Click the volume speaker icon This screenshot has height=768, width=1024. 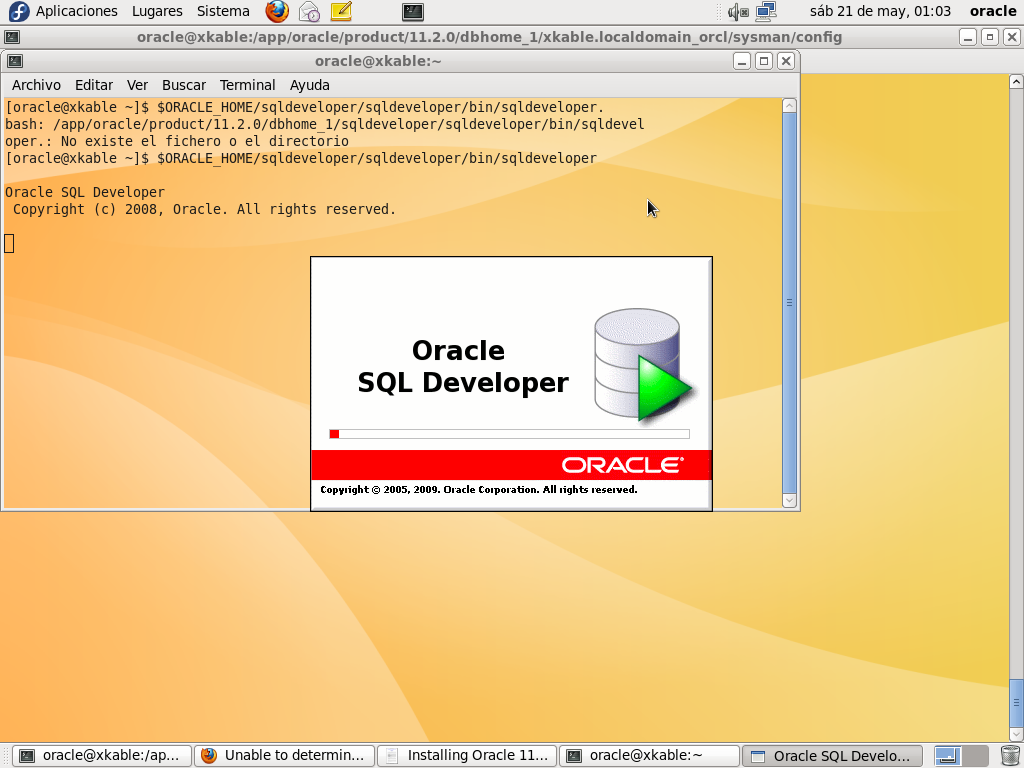[738, 11]
